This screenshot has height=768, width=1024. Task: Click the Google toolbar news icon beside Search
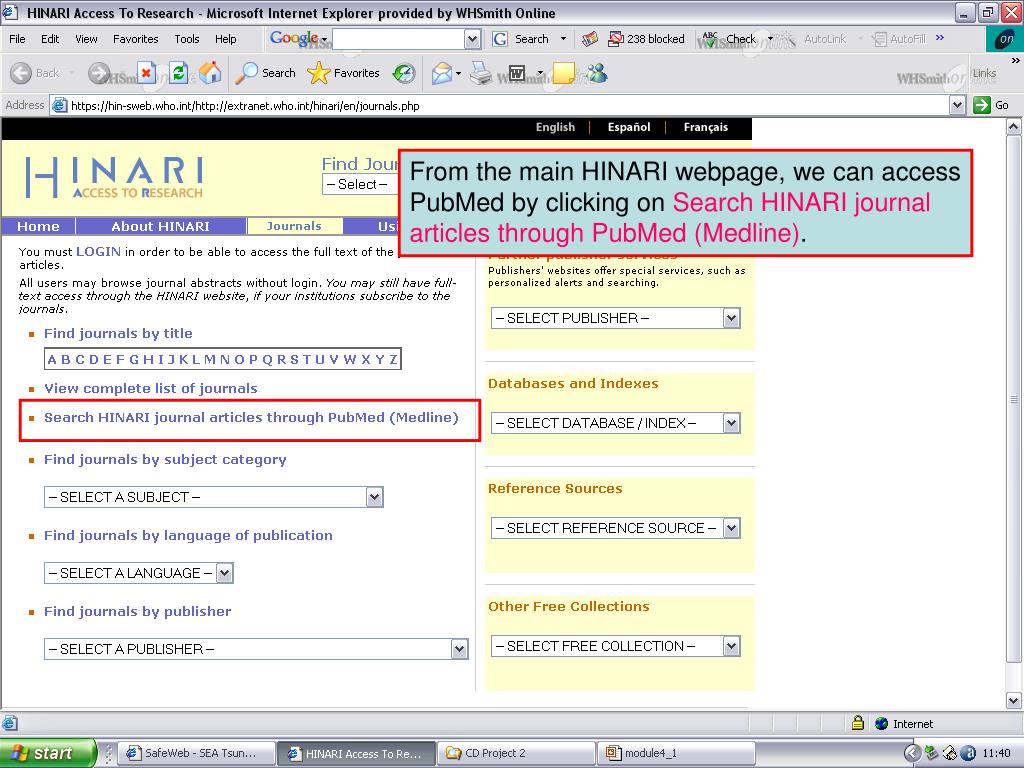[590, 39]
